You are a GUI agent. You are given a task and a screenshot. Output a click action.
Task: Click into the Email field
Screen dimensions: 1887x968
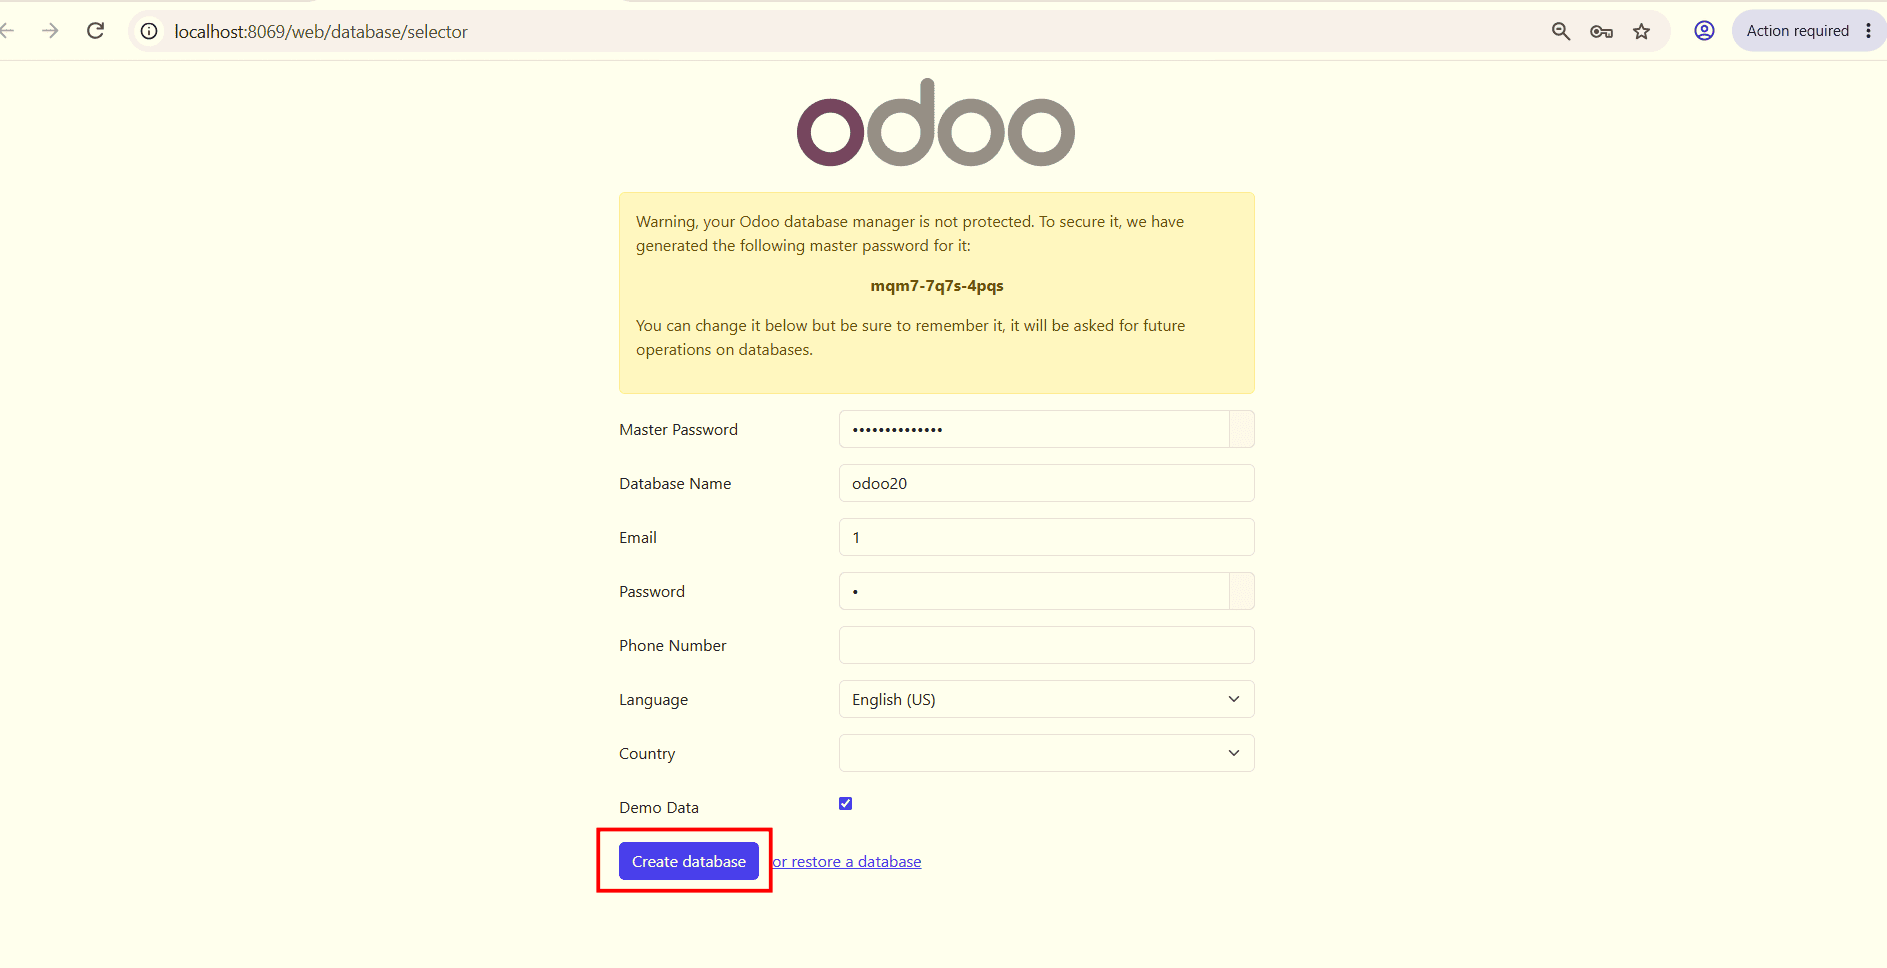1046,537
